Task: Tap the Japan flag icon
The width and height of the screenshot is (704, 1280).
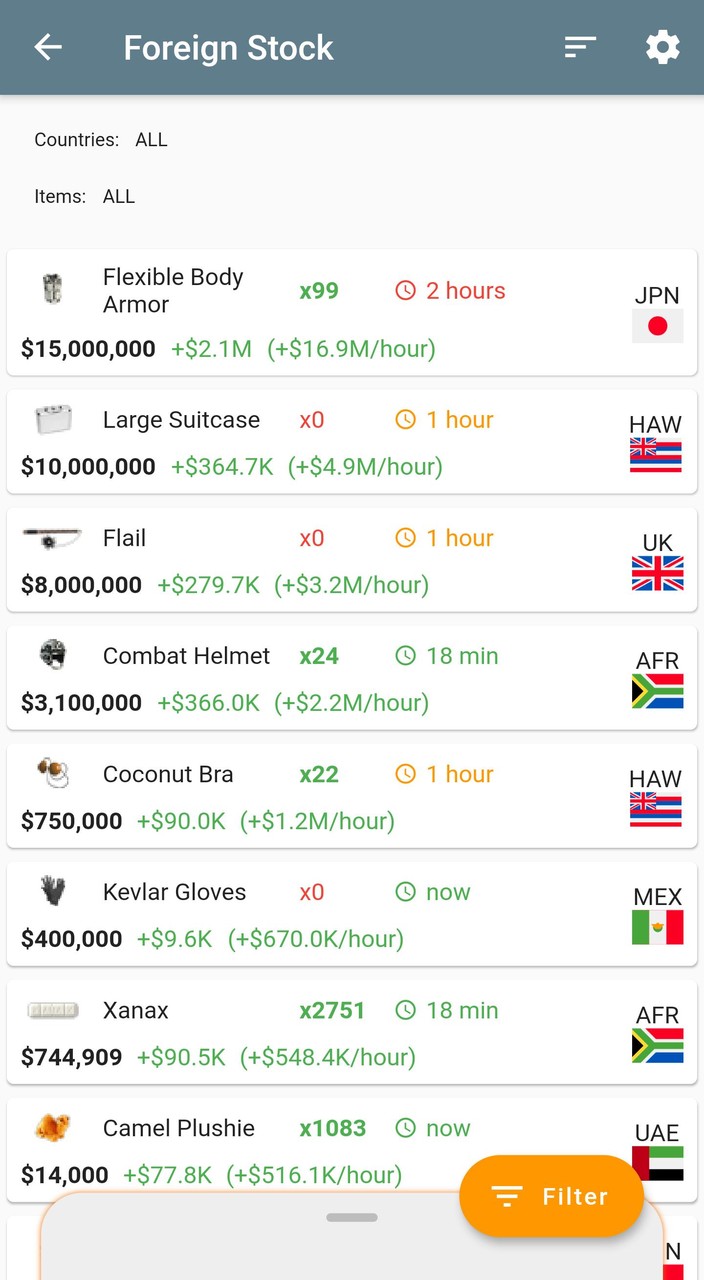Action: click(x=657, y=326)
